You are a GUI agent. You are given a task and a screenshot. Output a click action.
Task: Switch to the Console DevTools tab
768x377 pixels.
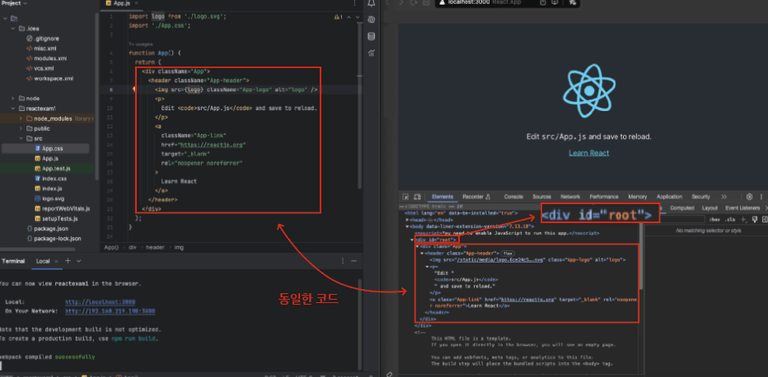coord(513,197)
